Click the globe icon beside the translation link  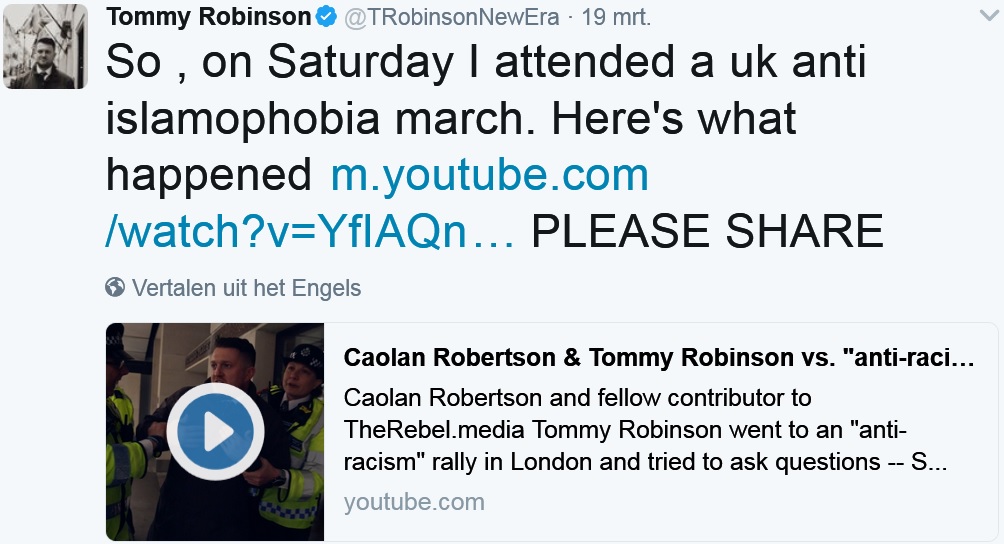115,288
